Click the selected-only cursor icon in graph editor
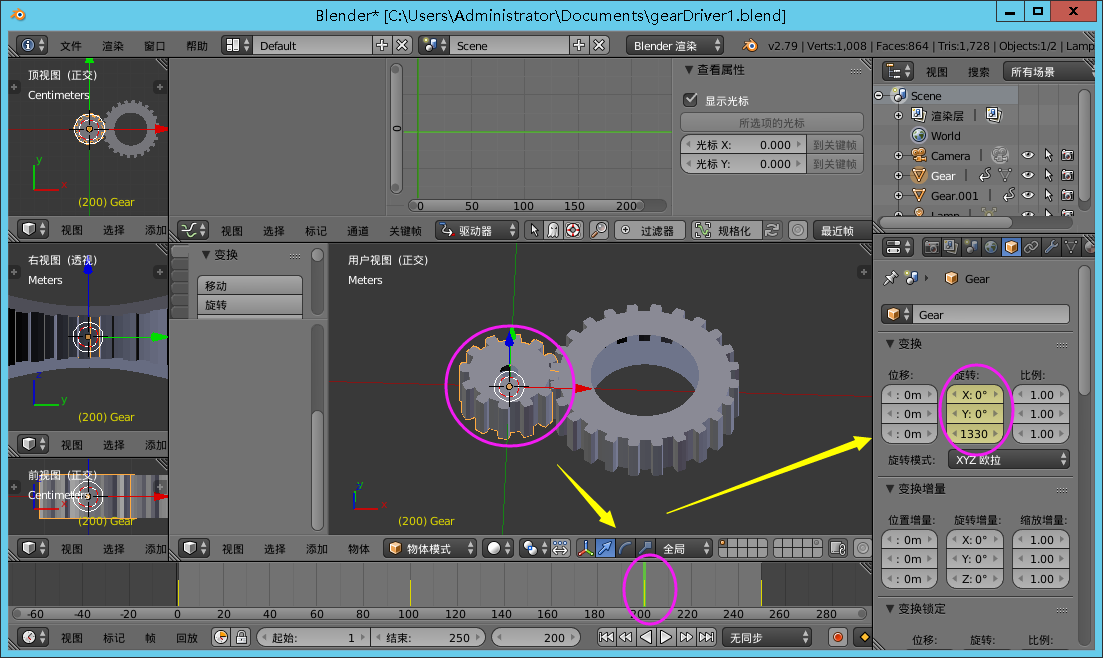This screenshot has height=658, width=1103. pyautogui.click(x=534, y=230)
